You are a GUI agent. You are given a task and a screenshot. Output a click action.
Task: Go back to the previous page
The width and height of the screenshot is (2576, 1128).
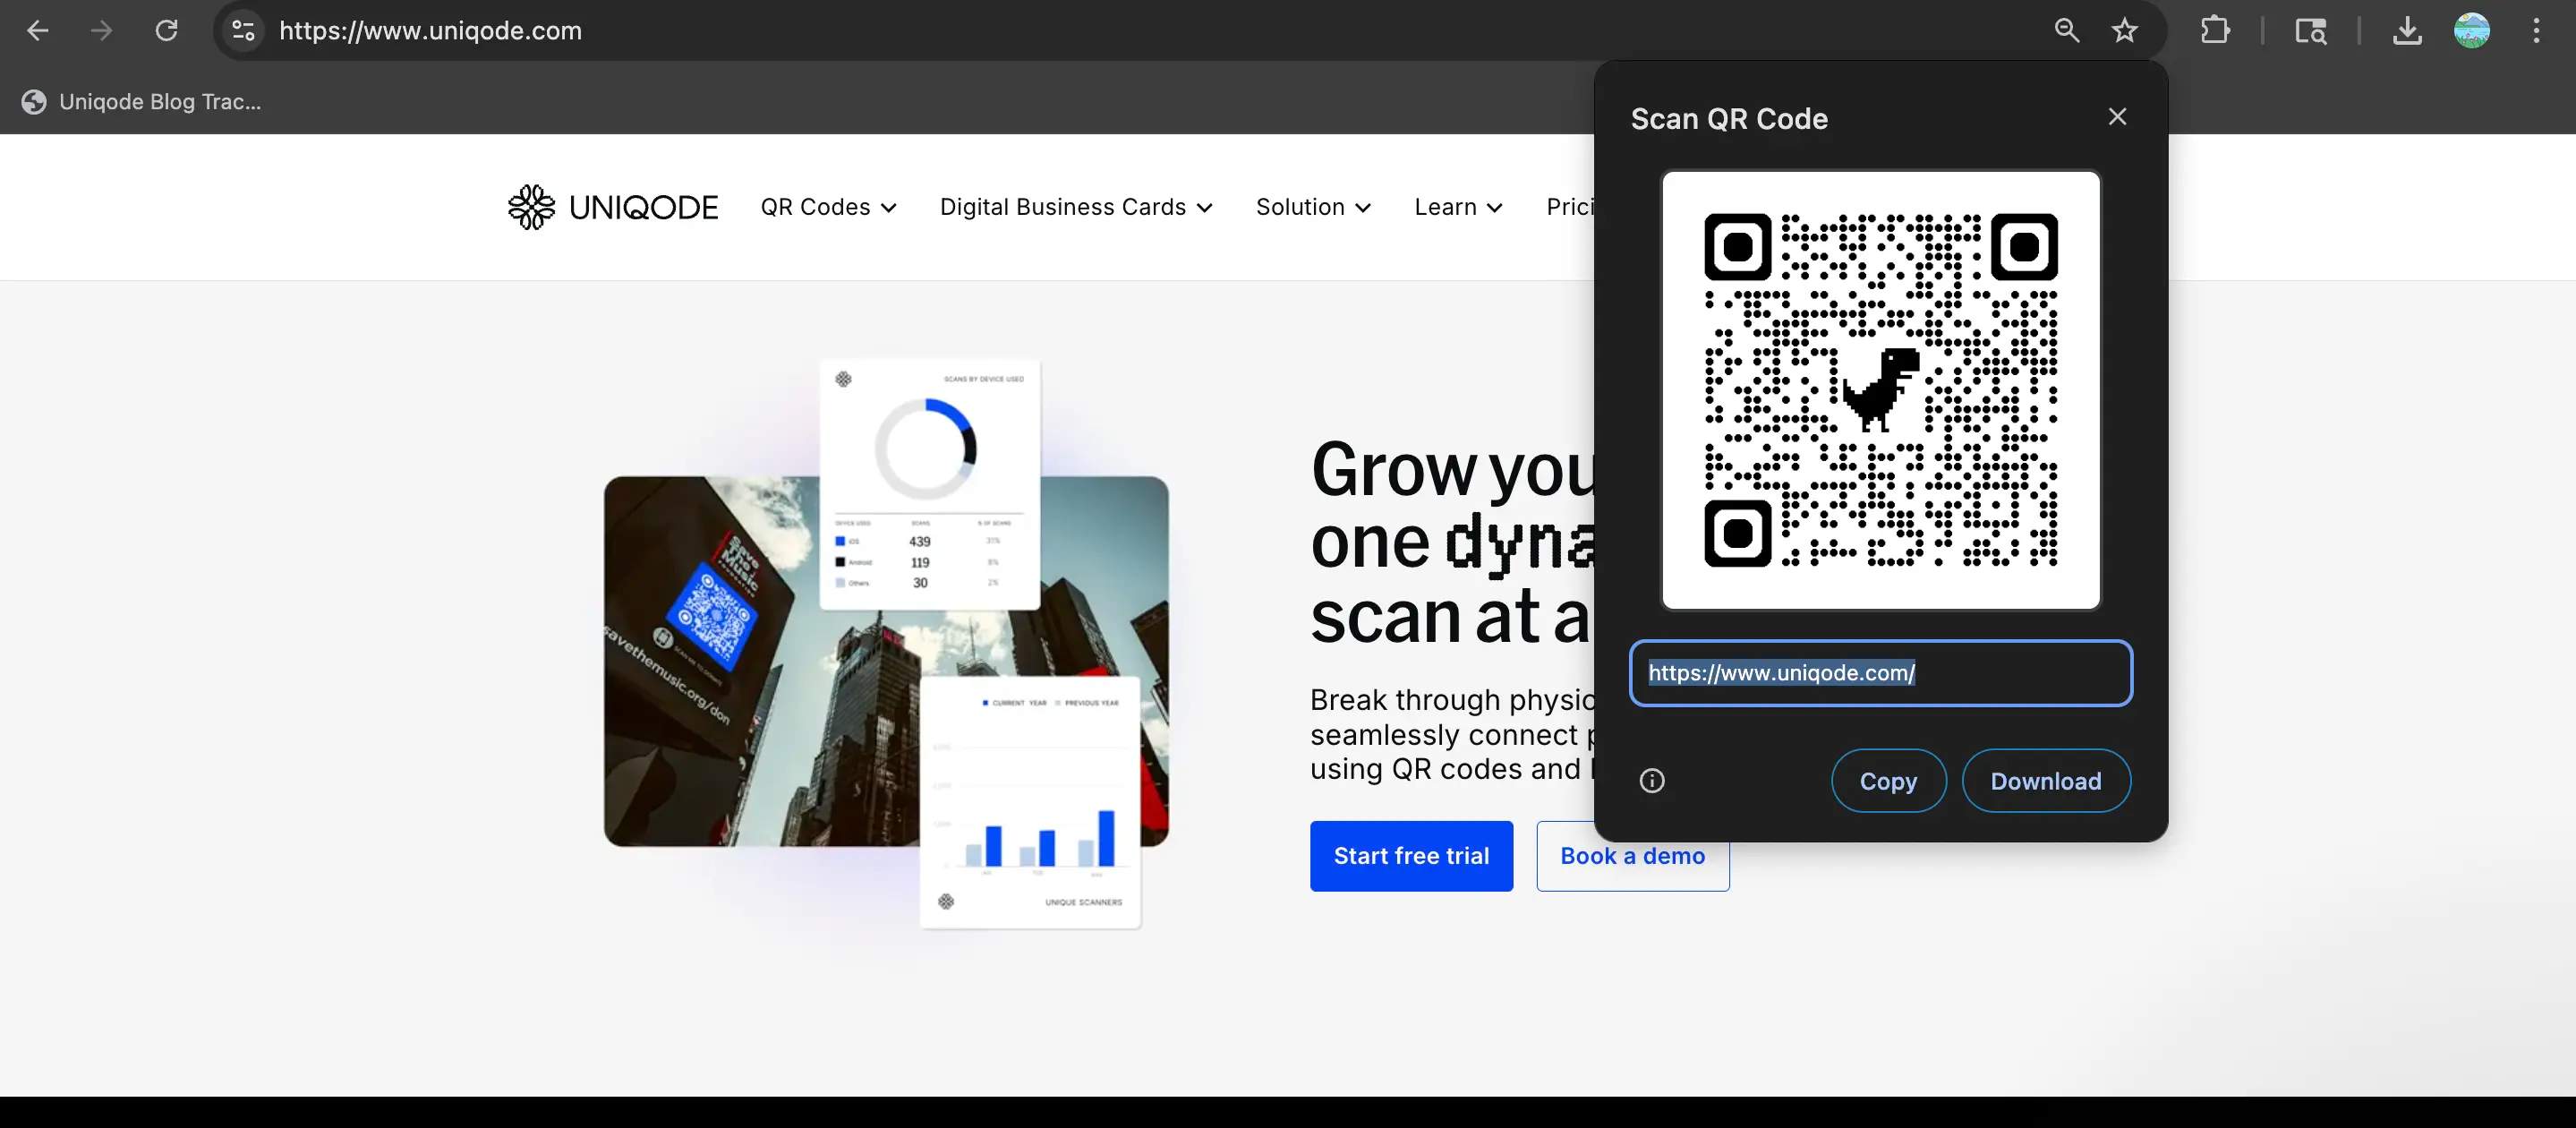(38, 31)
